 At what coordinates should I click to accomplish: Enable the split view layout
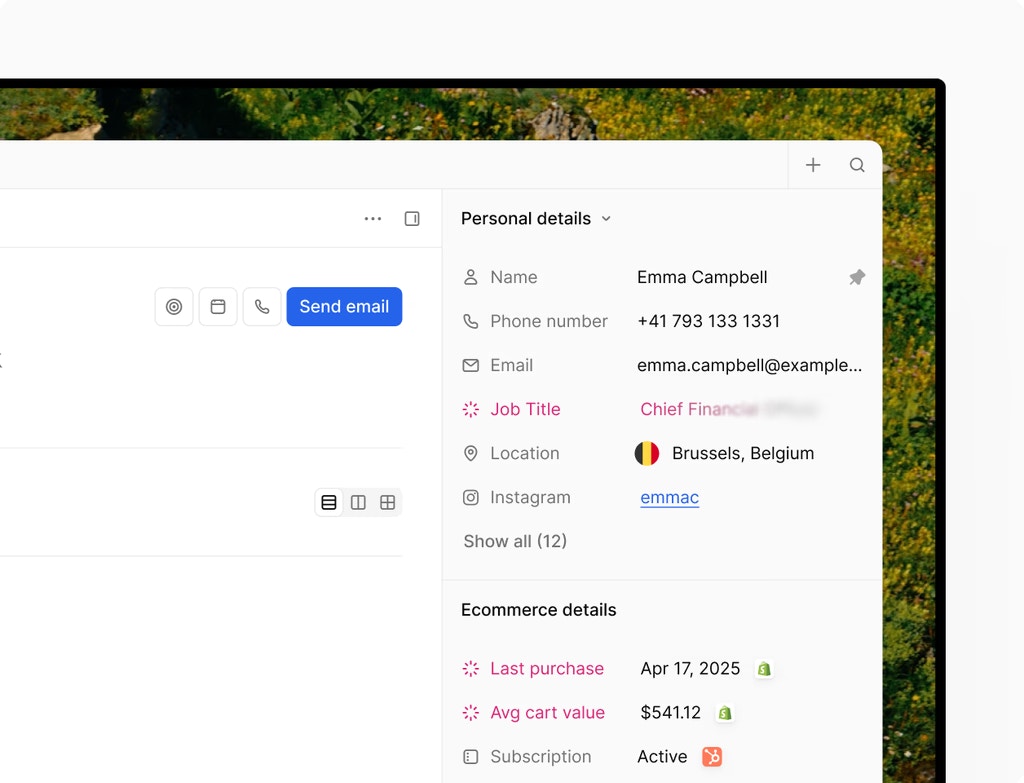(358, 502)
